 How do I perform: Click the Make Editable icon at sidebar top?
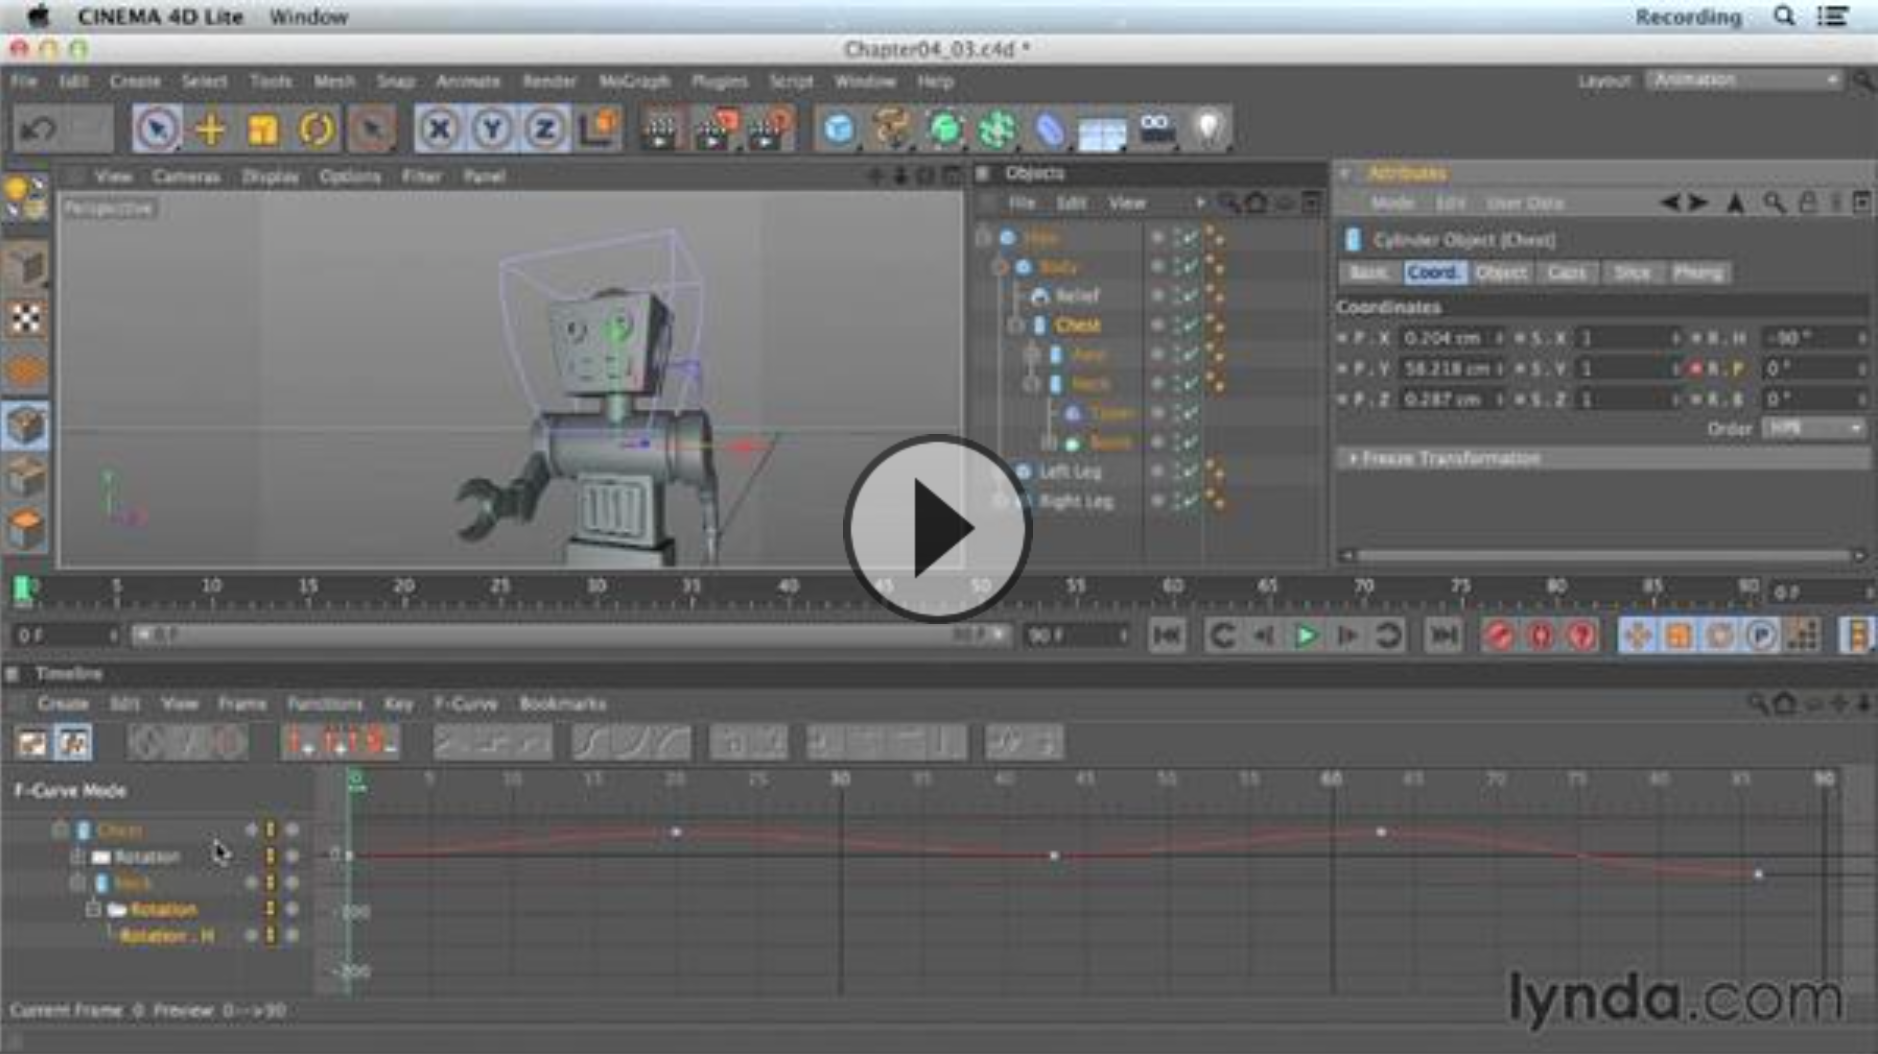point(26,197)
